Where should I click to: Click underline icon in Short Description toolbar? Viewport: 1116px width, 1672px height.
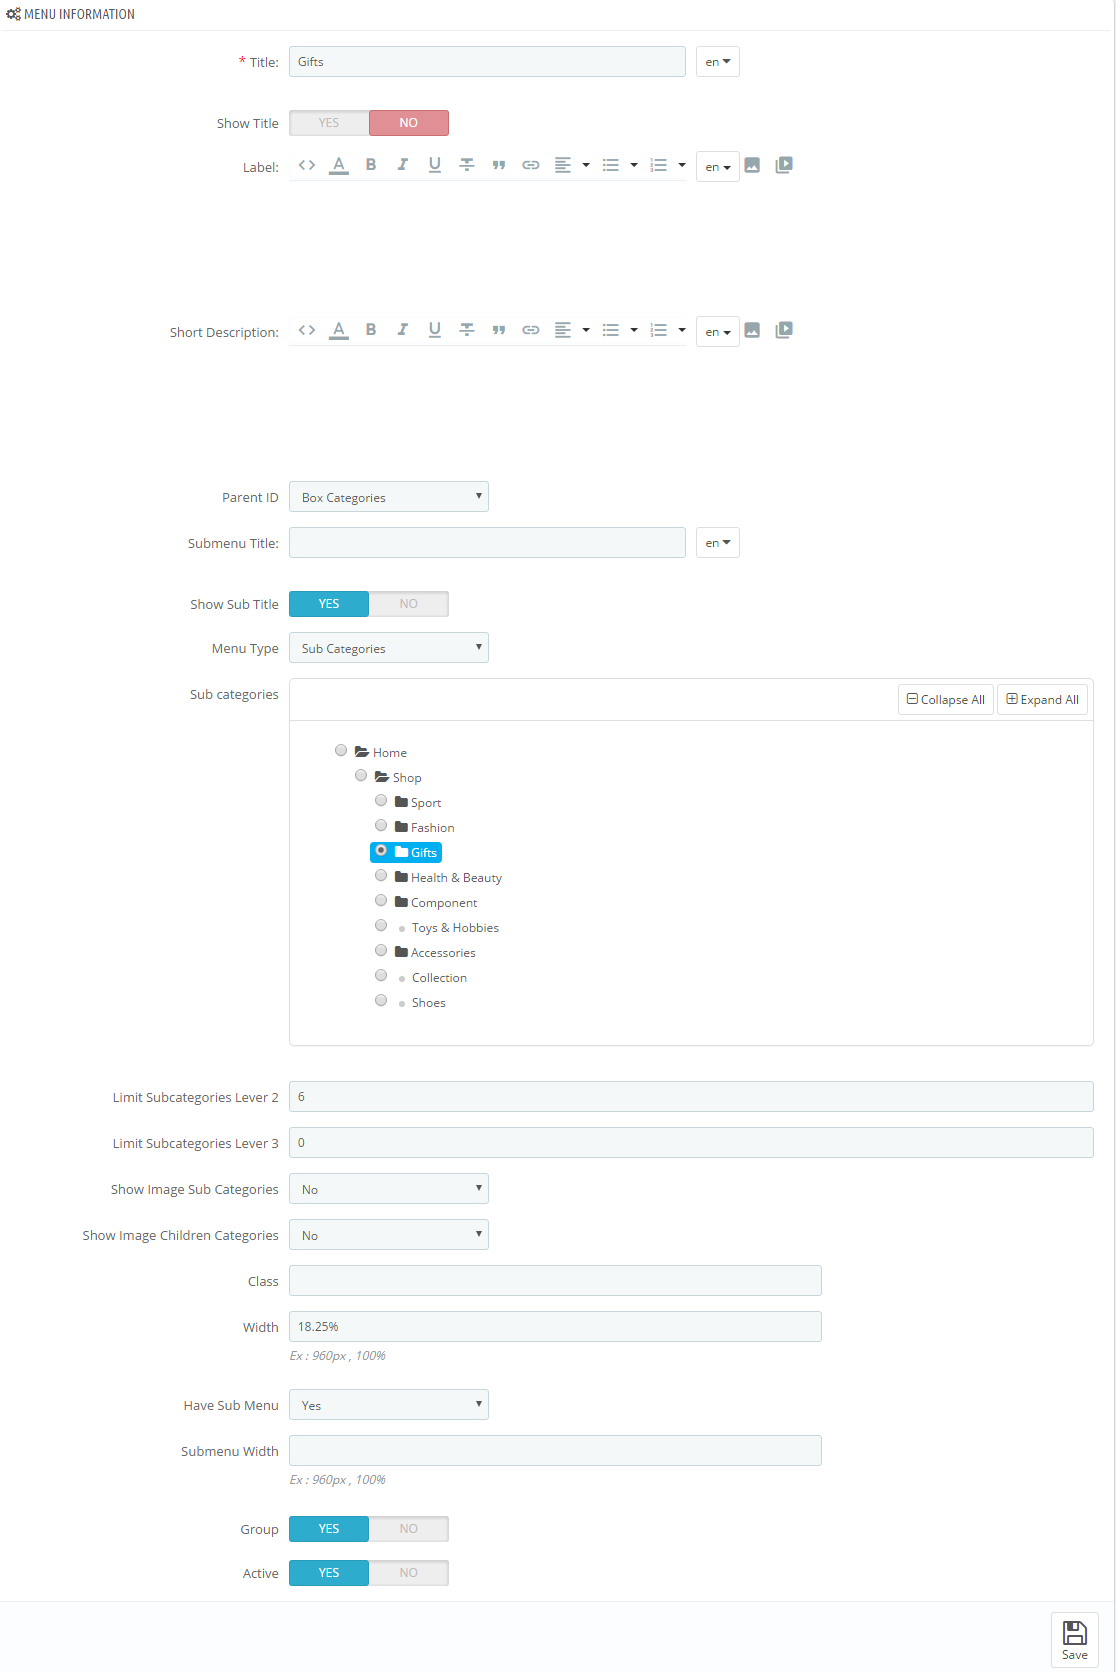tap(435, 330)
